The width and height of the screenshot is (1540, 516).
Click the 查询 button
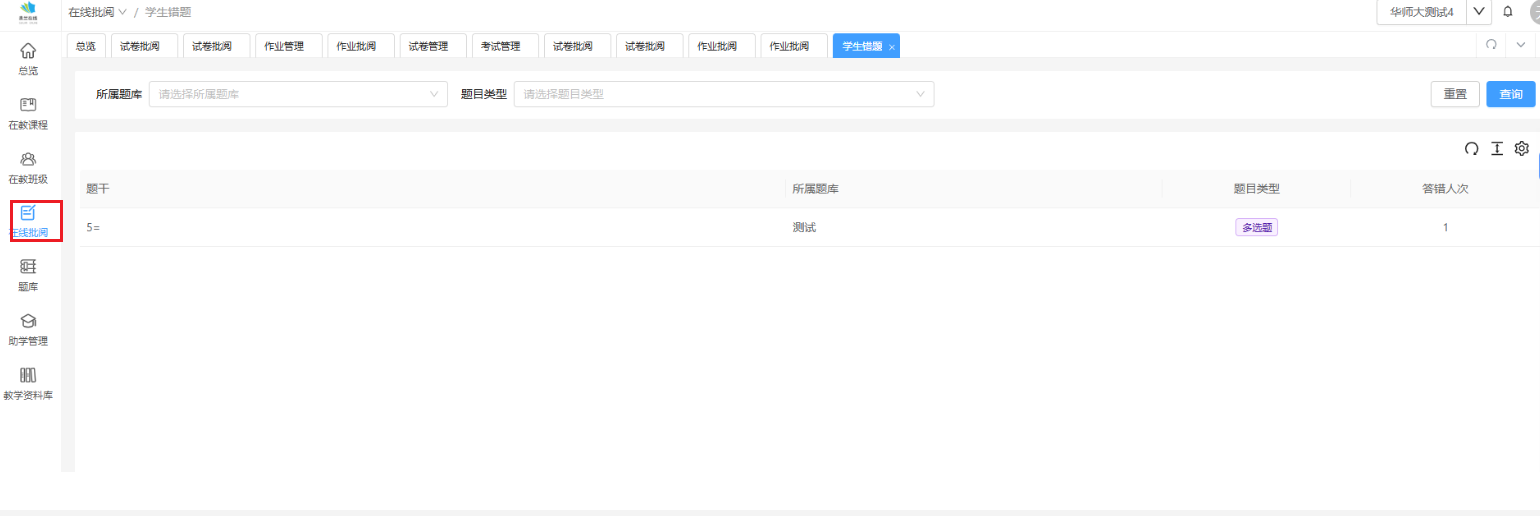point(1510,94)
